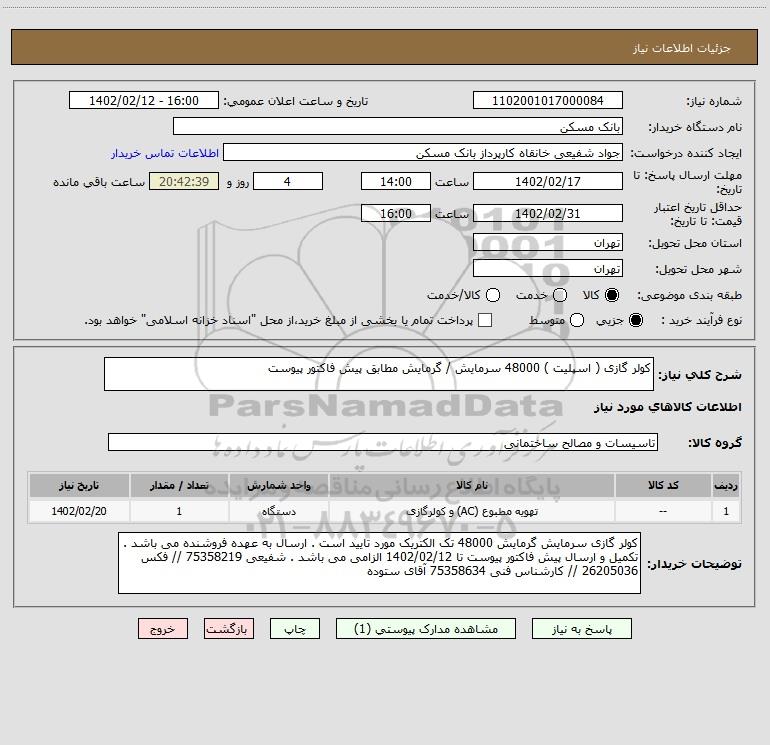The image size is (770, 745).
Task: Click the پاسخ به نیاز button
Action: point(580,629)
